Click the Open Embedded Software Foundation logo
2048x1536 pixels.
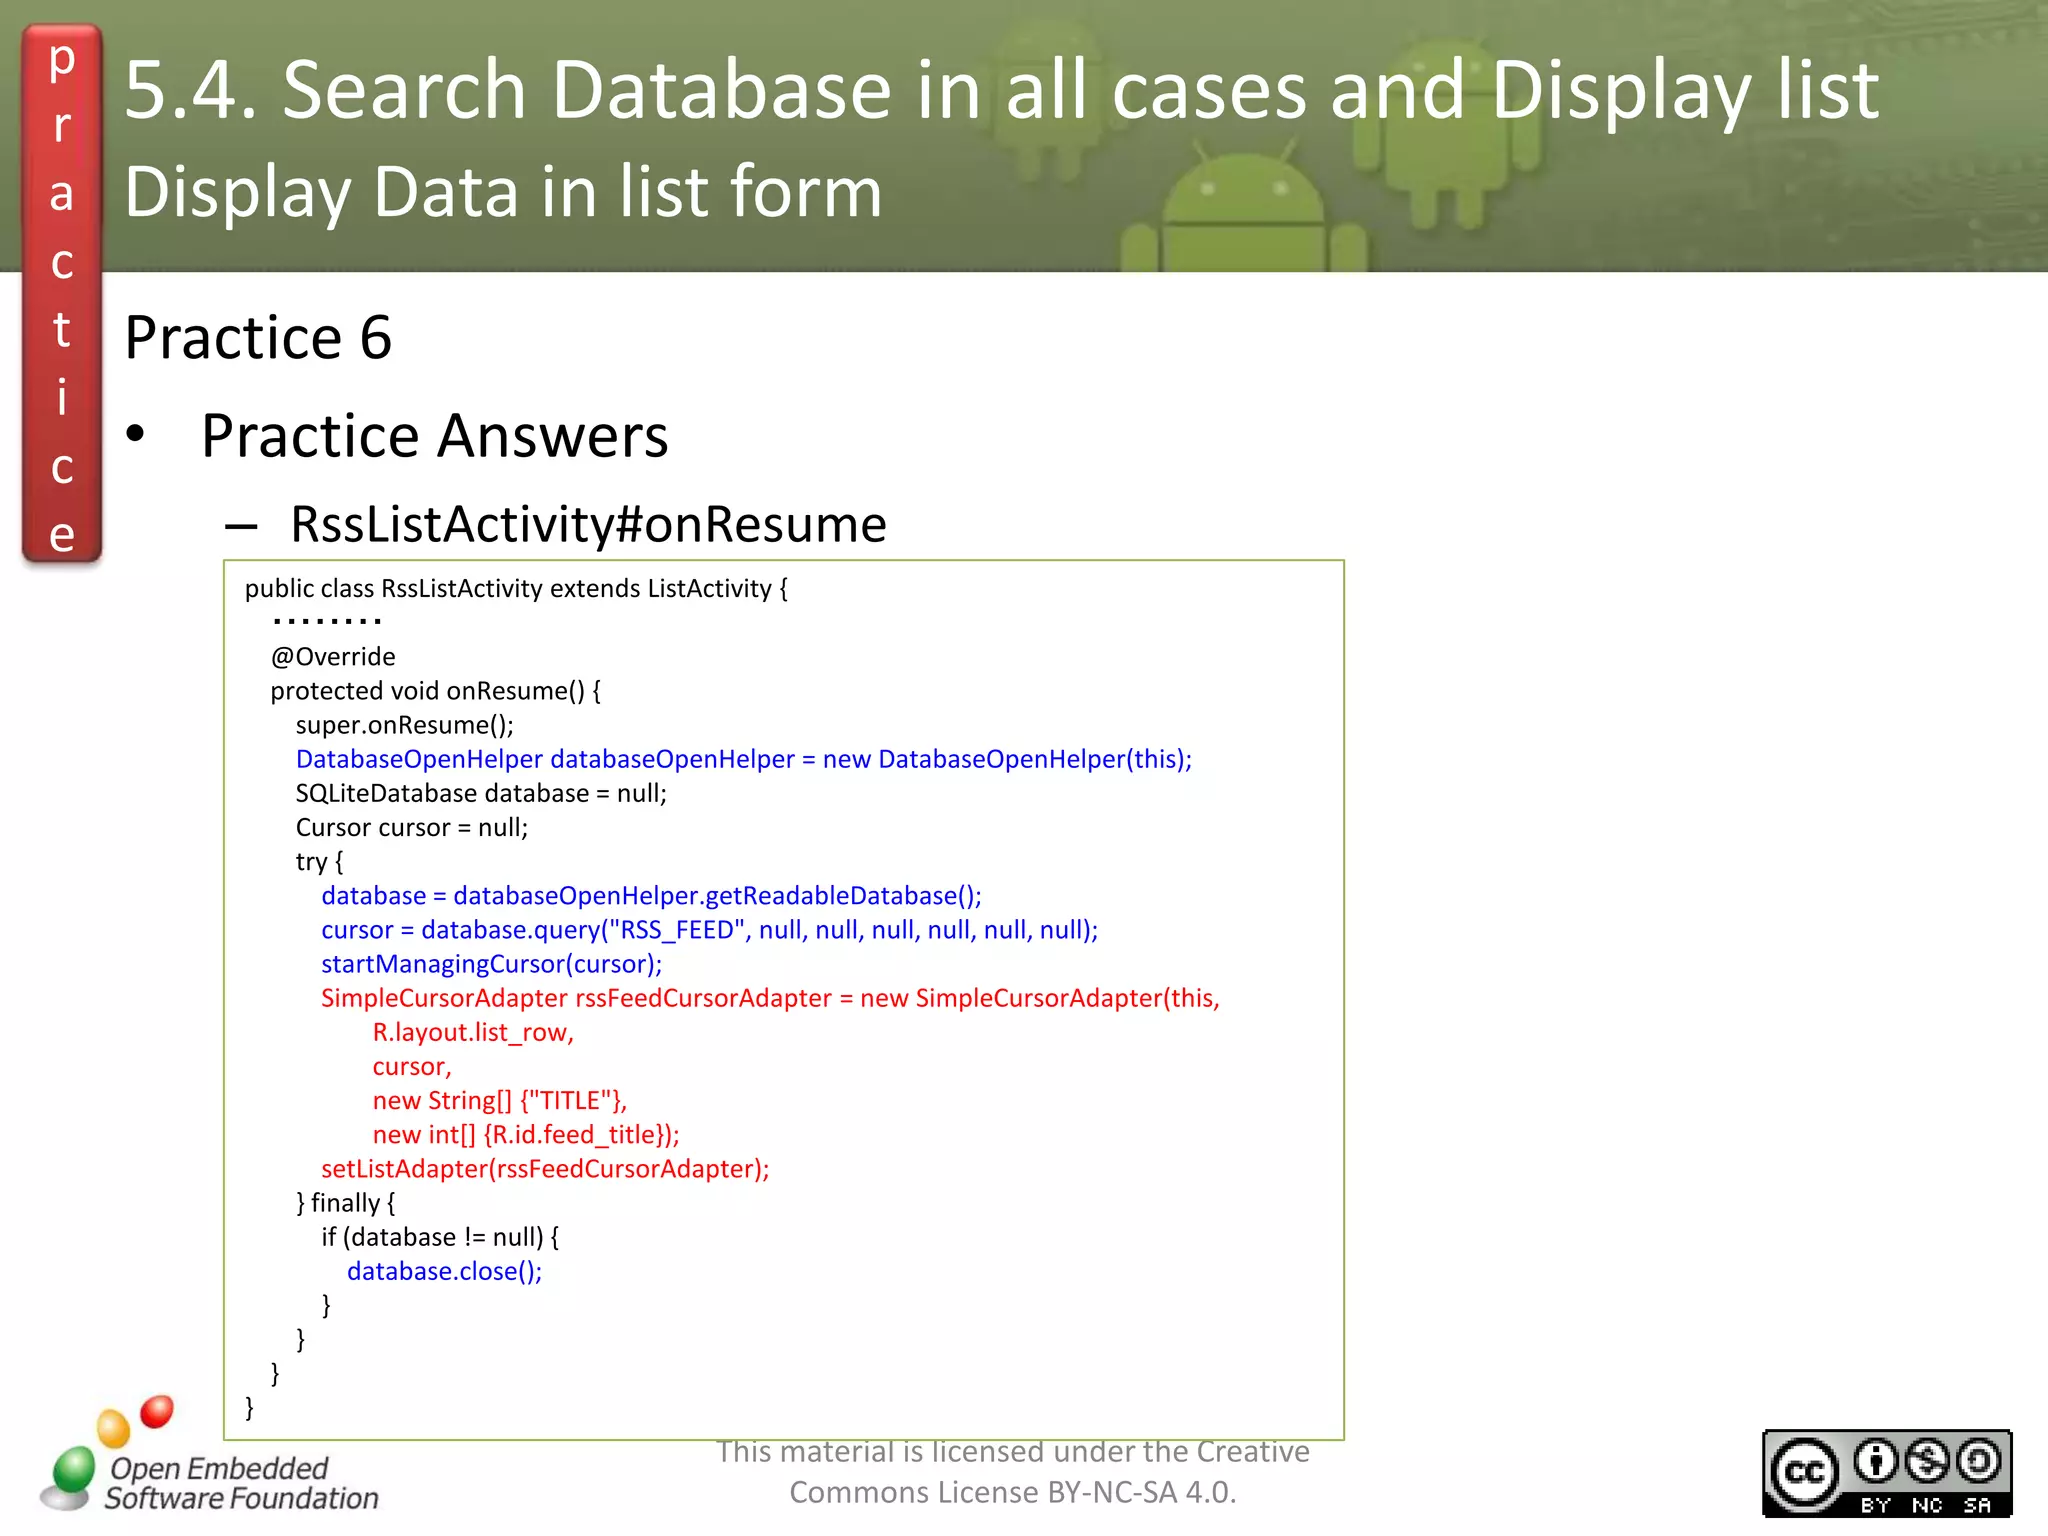(209, 1456)
